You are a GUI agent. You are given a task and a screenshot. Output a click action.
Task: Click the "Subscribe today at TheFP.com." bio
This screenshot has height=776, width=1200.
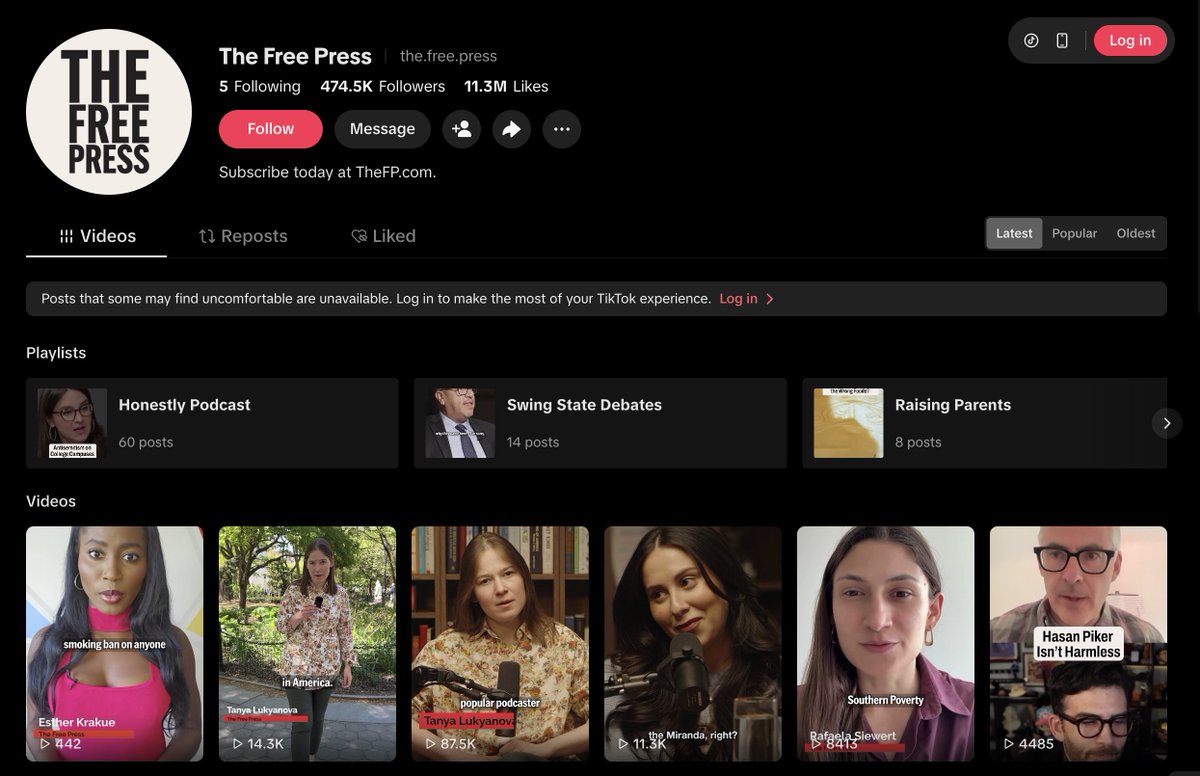tap(328, 172)
